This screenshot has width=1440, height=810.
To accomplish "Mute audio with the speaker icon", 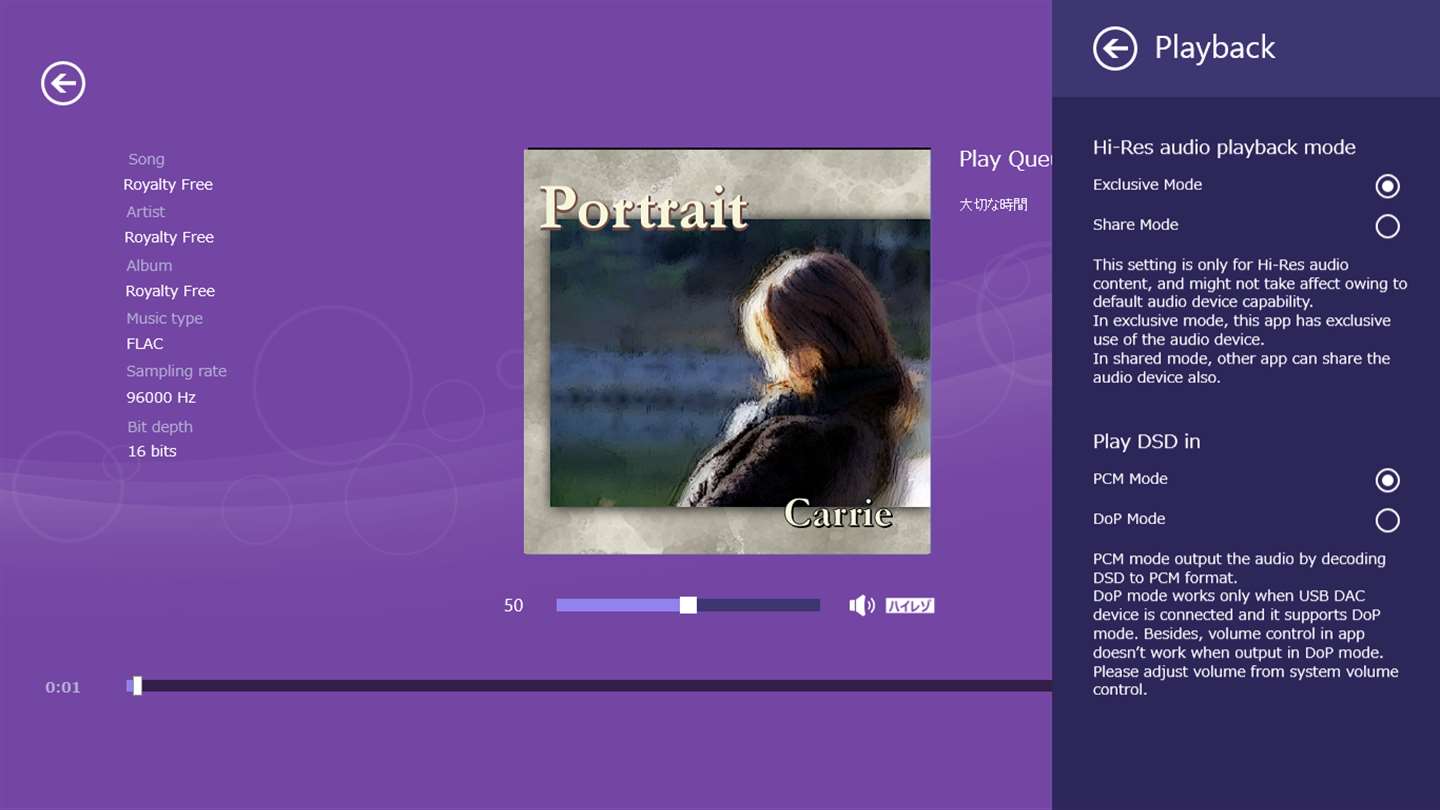I will (x=861, y=605).
